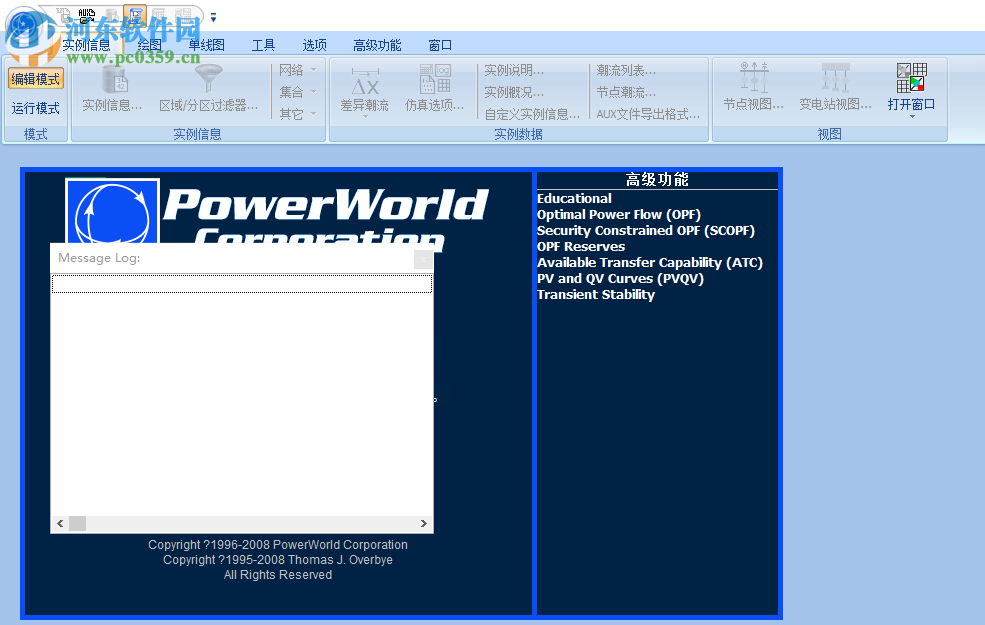Open Transient Stability from advanced features list
This screenshot has width=985, height=625.
click(595, 294)
